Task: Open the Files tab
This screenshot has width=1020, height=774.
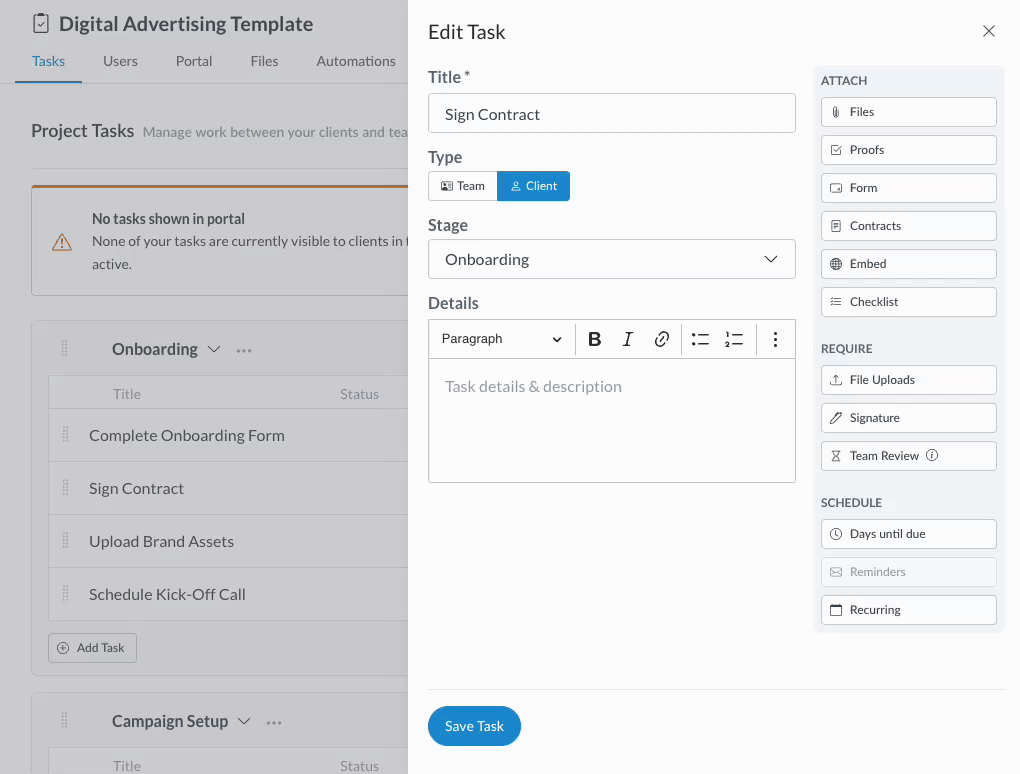Action: click(x=264, y=61)
